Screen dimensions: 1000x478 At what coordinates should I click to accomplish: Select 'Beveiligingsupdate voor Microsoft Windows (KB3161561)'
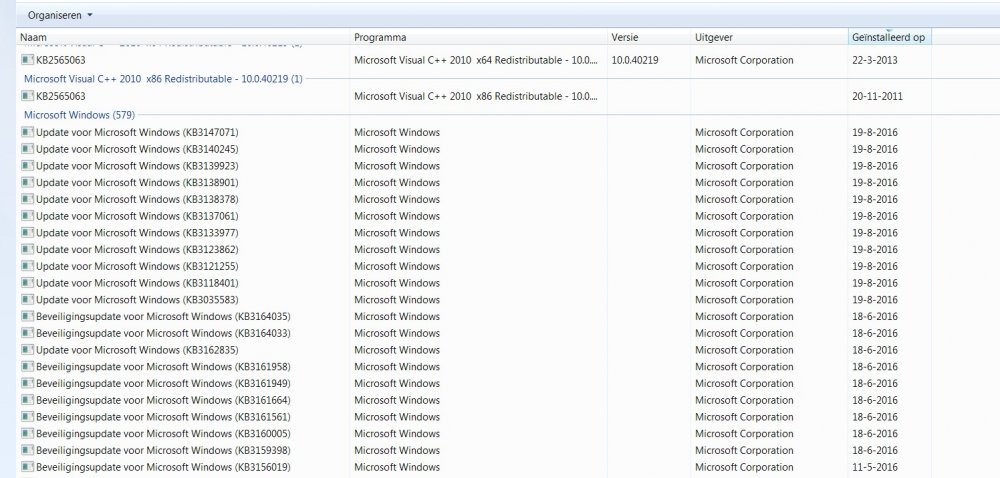(163, 417)
